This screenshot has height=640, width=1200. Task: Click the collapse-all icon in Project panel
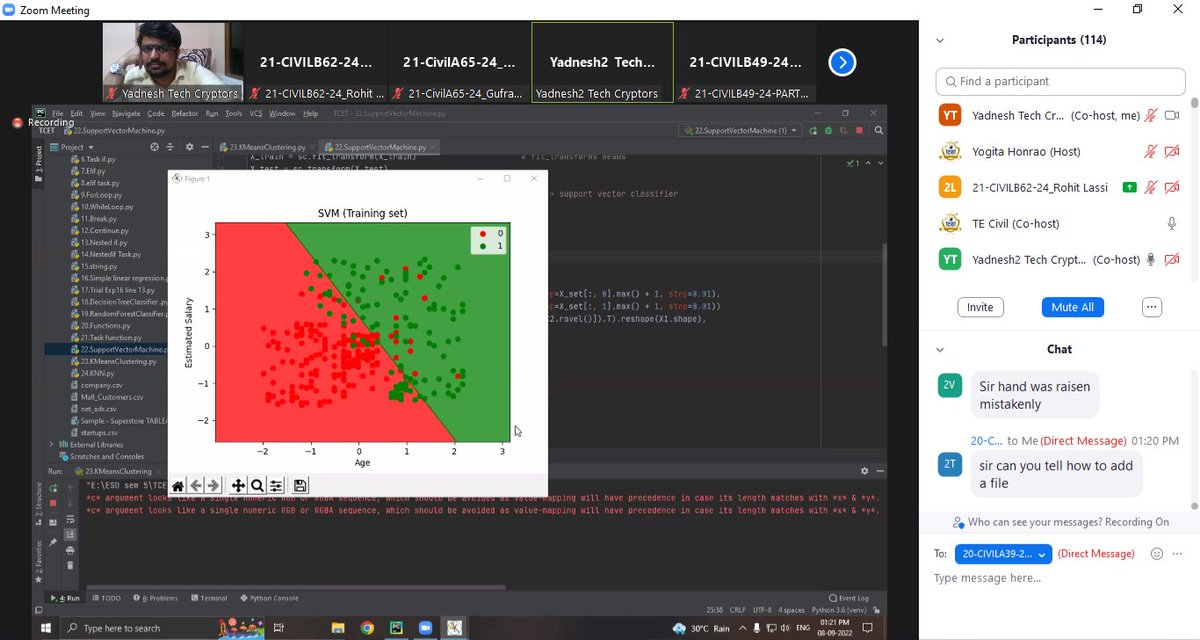pos(169,147)
